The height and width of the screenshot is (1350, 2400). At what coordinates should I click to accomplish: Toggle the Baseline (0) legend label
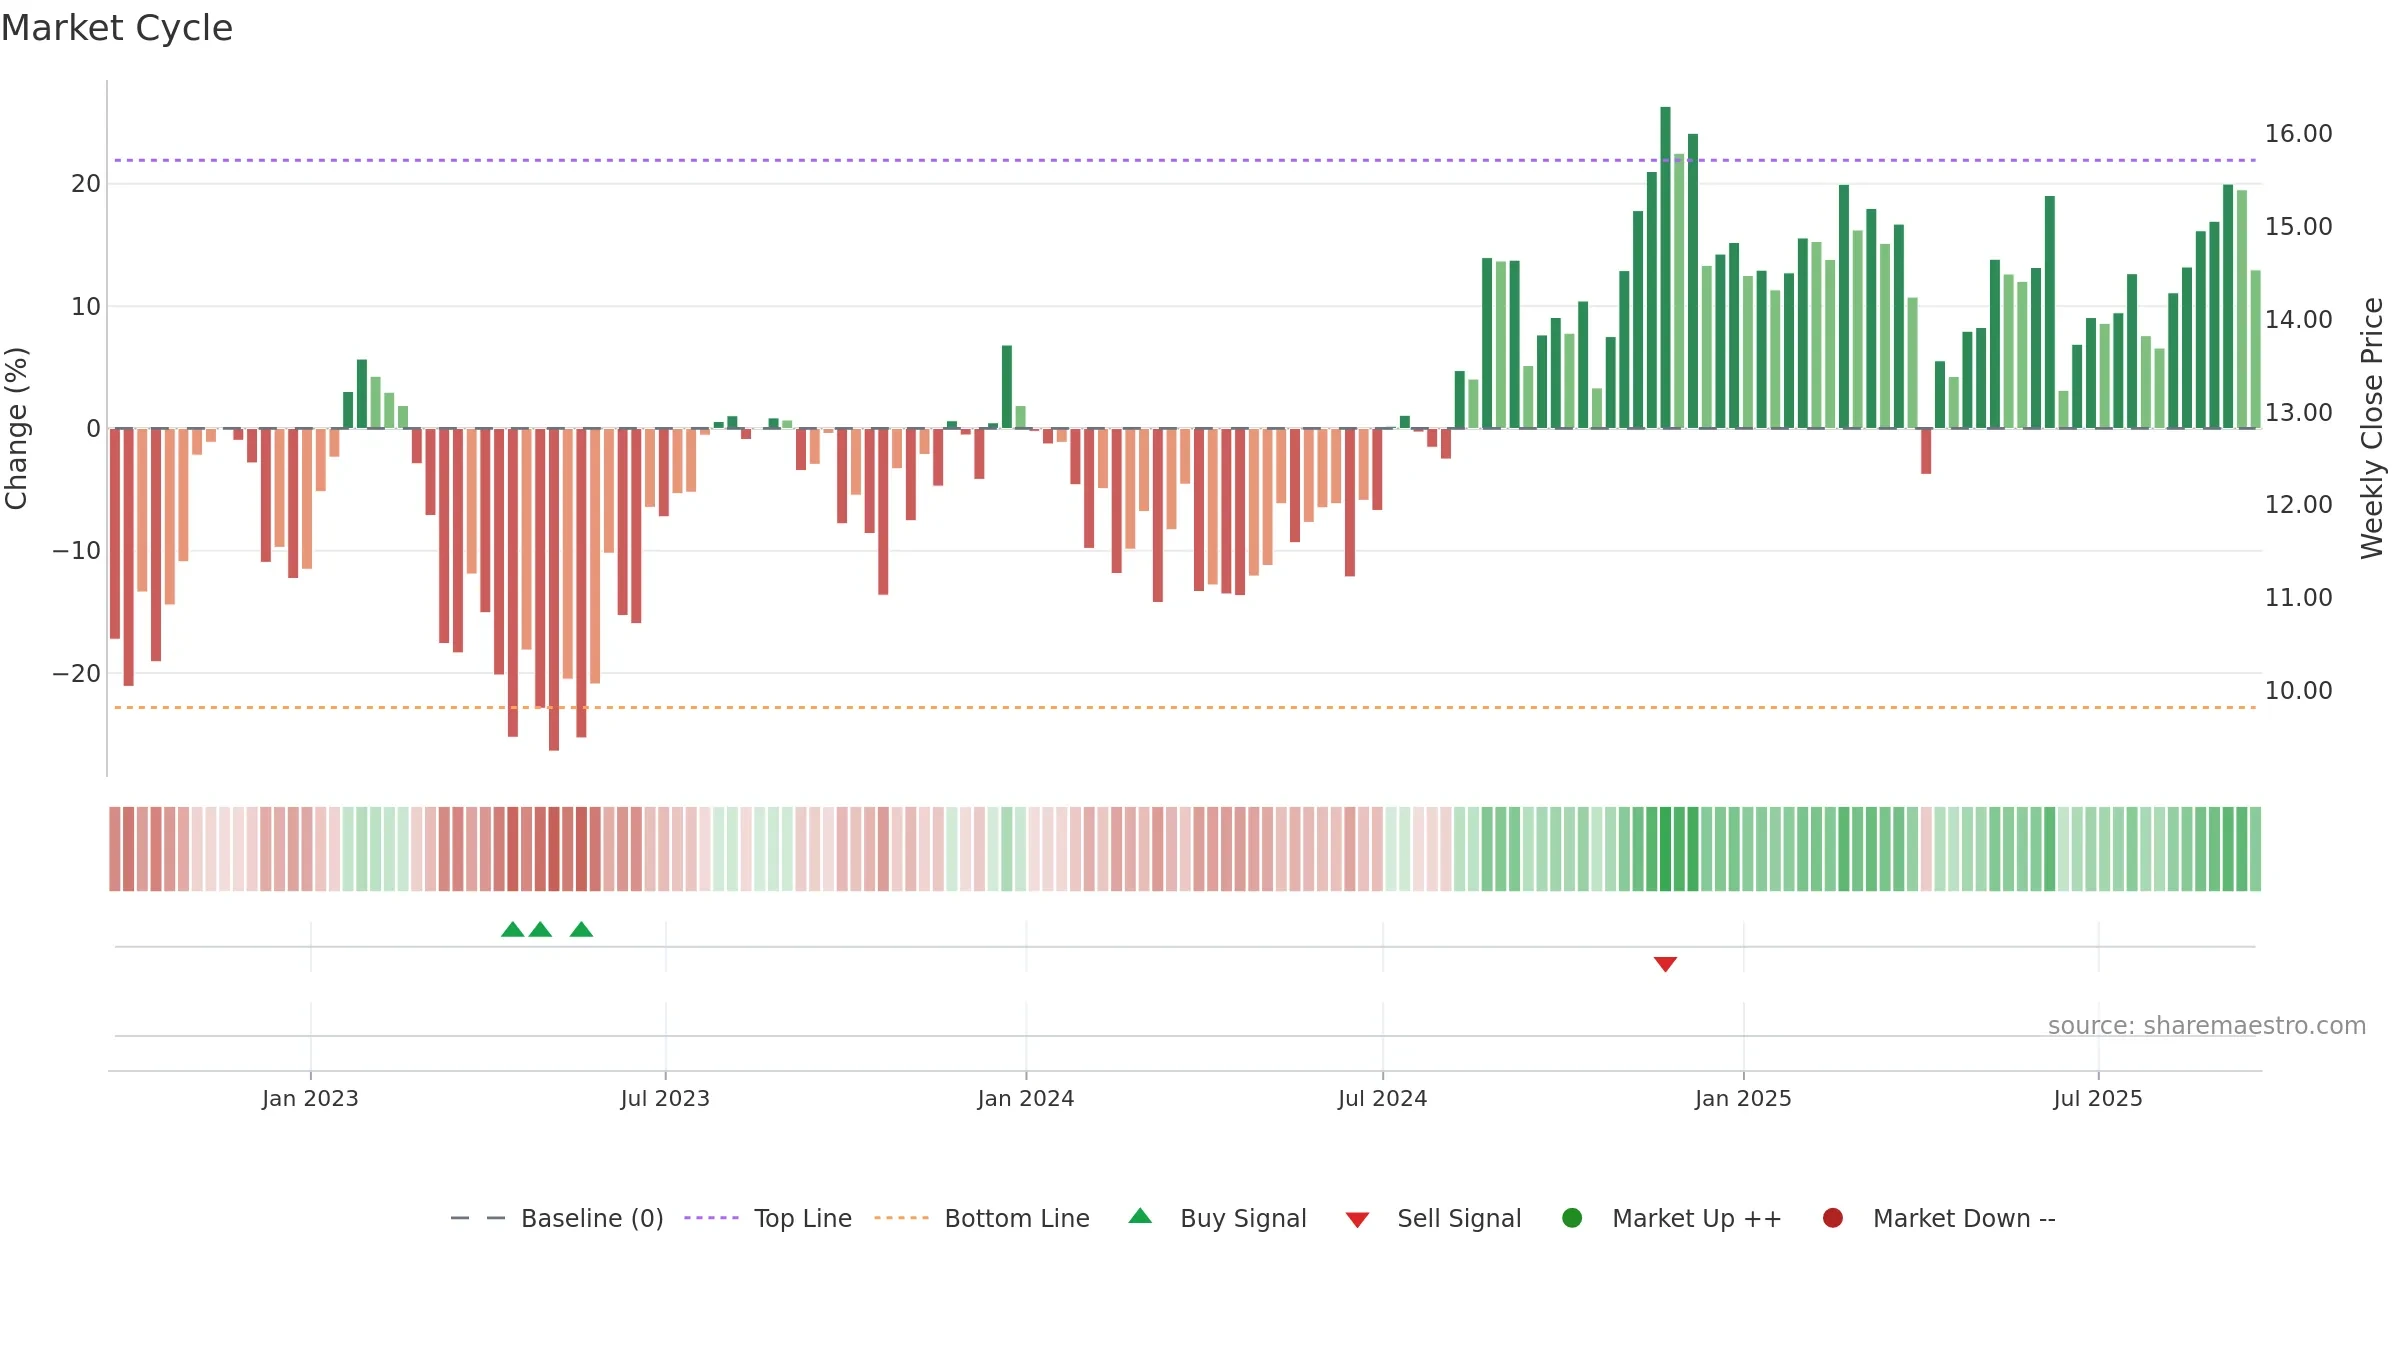(592, 1218)
